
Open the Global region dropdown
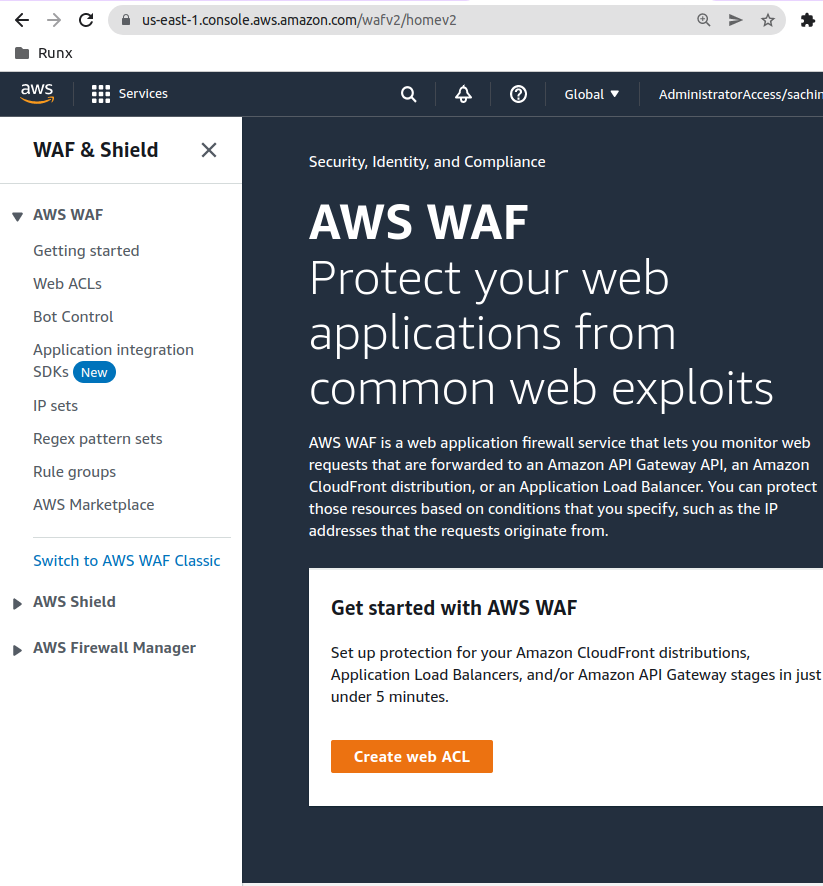click(x=592, y=94)
